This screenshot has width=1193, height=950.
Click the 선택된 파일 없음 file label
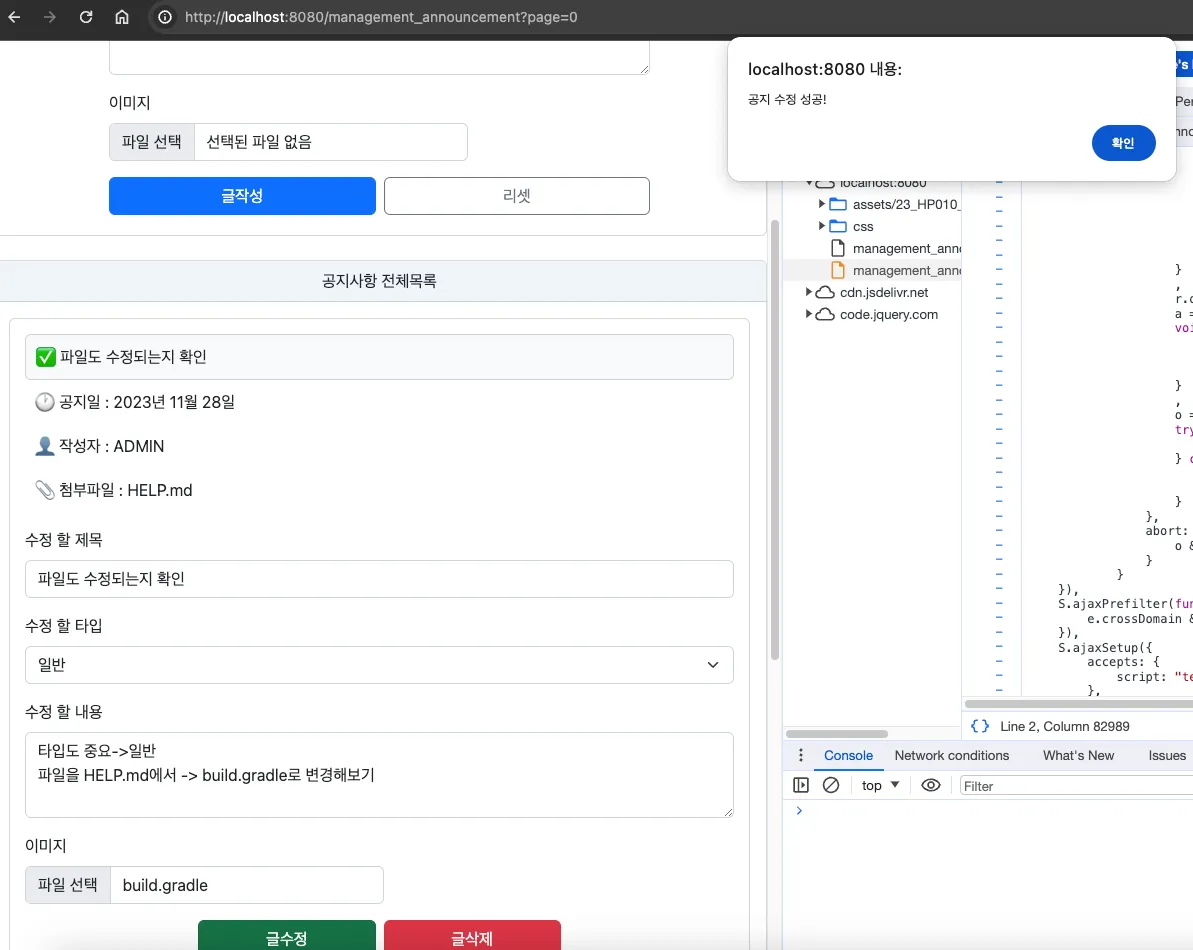coord(259,142)
